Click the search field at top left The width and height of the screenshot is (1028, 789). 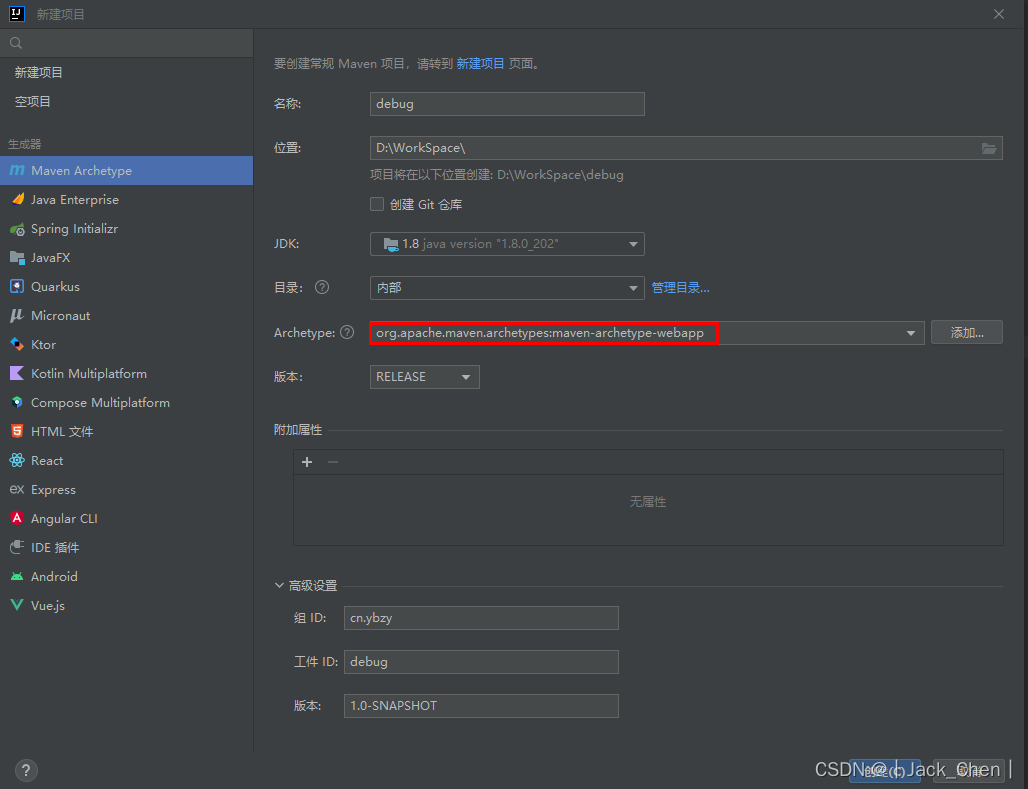(127, 43)
